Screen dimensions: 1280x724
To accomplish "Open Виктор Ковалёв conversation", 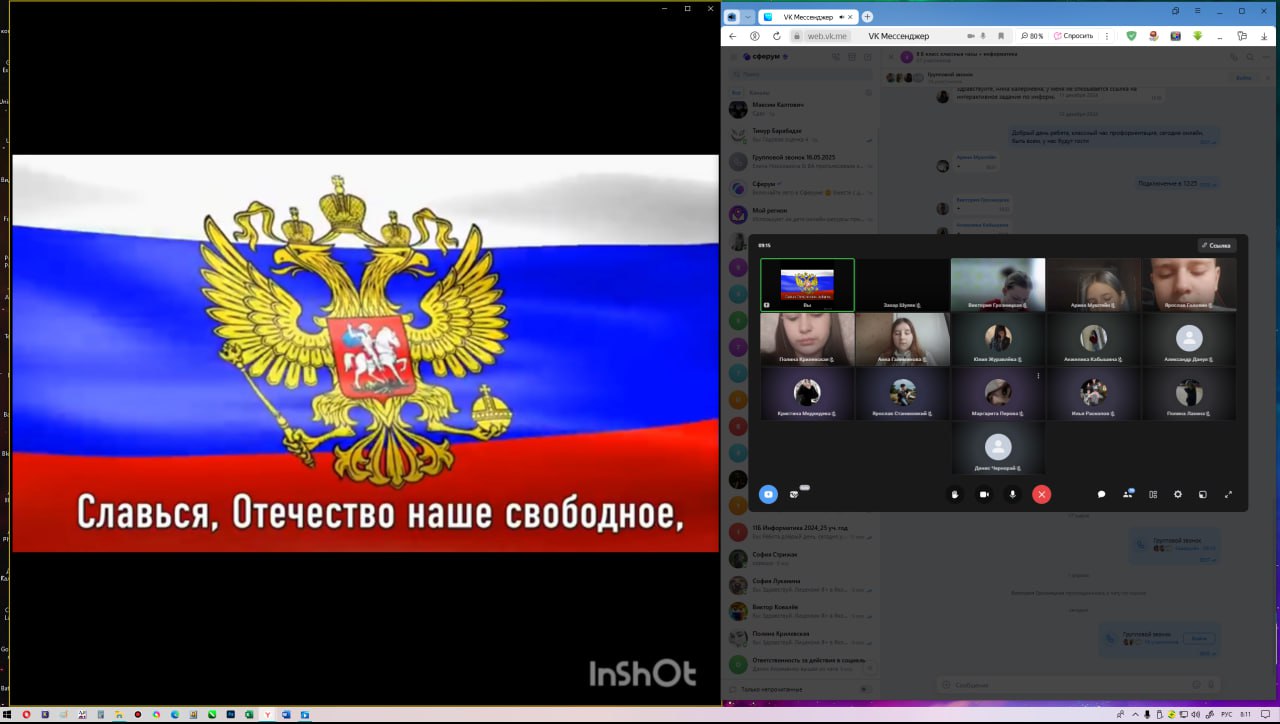I will click(800, 611).
